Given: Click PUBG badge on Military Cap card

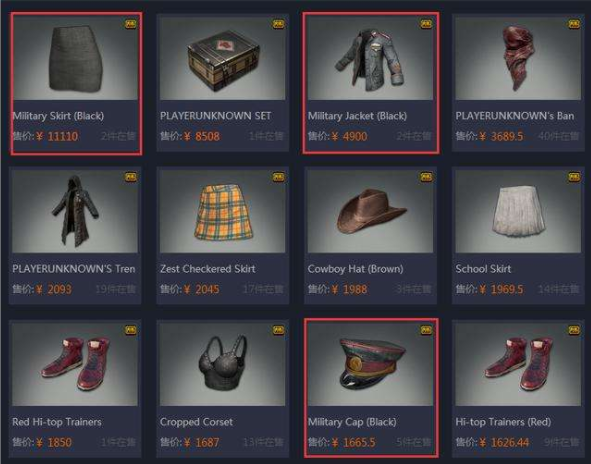Looking at the screenshot, I should point(426,330).
